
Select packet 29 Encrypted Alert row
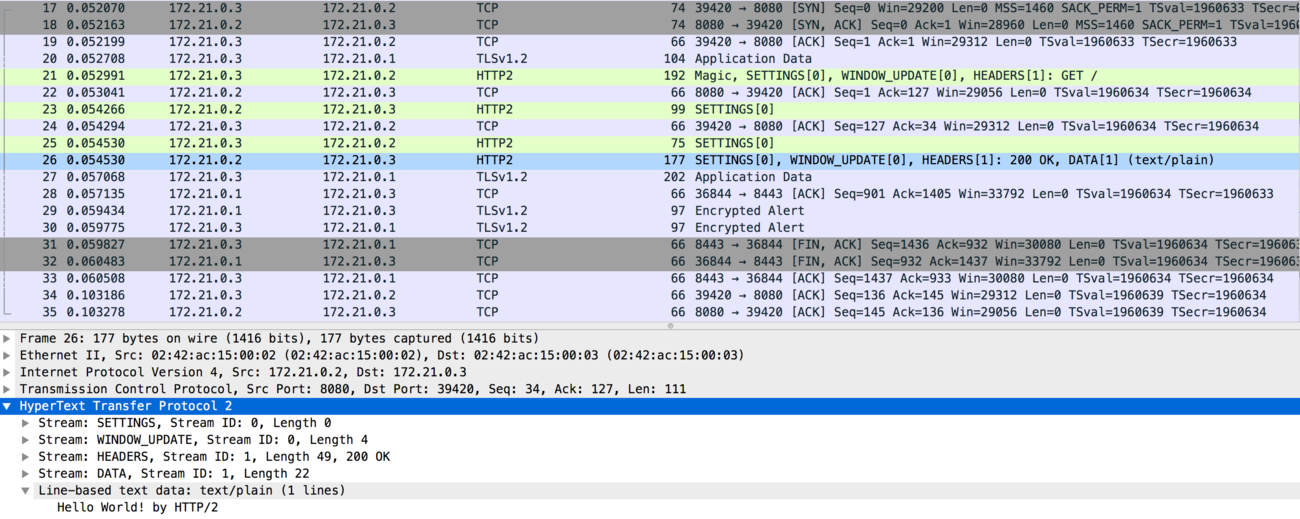click(x=650, y=211)
